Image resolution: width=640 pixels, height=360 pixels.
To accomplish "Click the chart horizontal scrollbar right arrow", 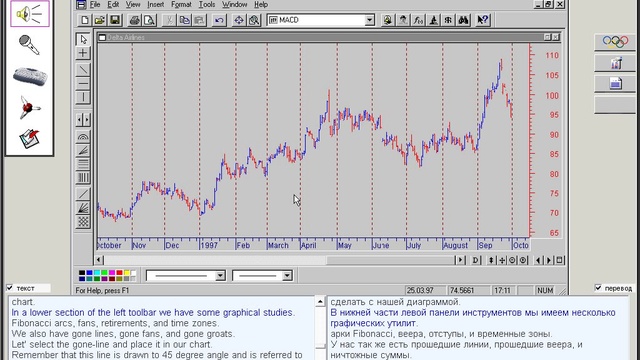I will pos(460,260).
